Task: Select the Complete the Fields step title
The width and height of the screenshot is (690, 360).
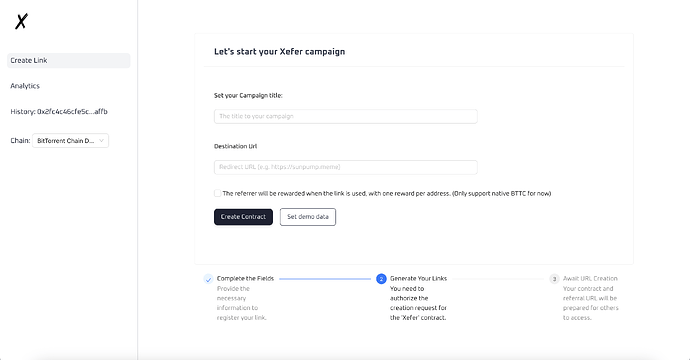Action: [x=245, y=279]
